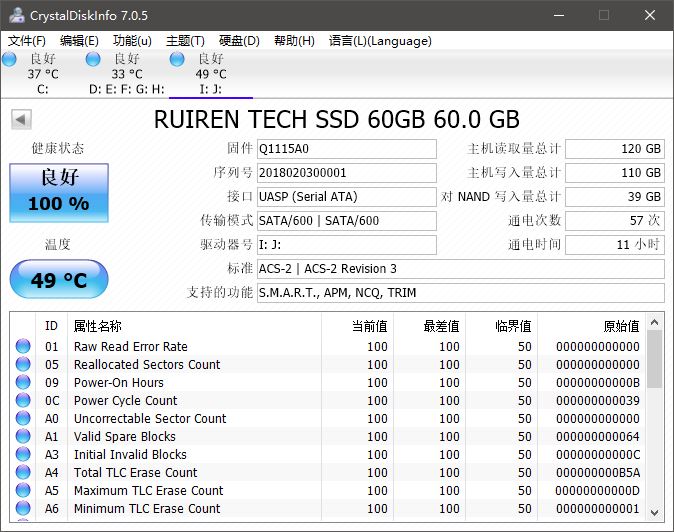Screen dimensions: 674x532
Task: Click the 当前值 column header
Action: 357,326
